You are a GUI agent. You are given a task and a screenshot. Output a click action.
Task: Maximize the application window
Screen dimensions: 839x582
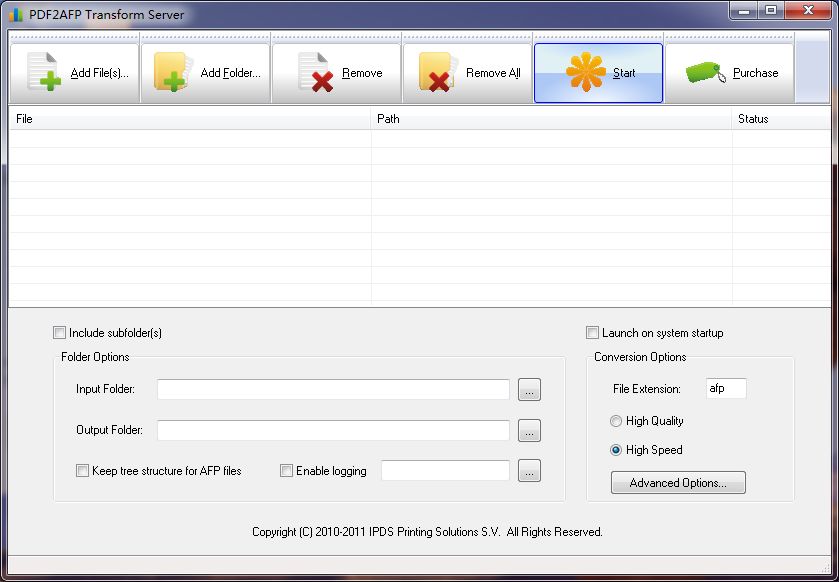tap(771, 10)
